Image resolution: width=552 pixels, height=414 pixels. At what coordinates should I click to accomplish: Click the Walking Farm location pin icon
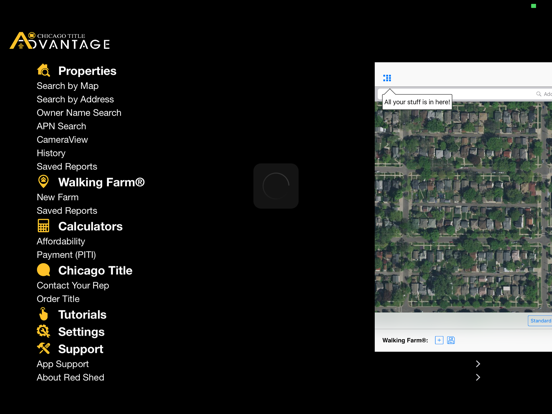[x=43, y=182]
